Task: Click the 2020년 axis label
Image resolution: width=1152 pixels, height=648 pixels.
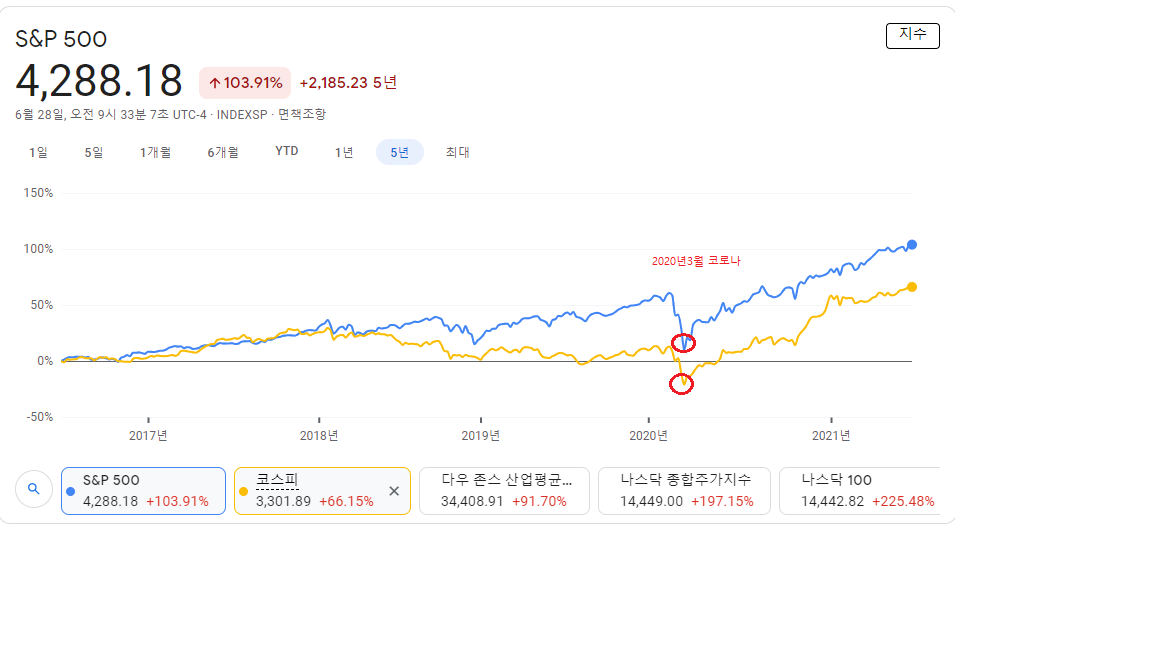Action: click(x=648, y=436)
